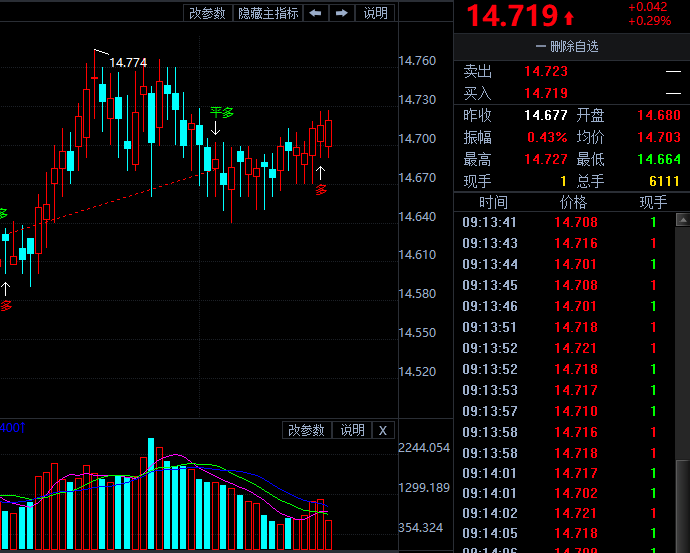The height and width of the screenshot is (553, 690).
Task: Click the 平多 signal marker on chart
Action: (x=221, y=113)
